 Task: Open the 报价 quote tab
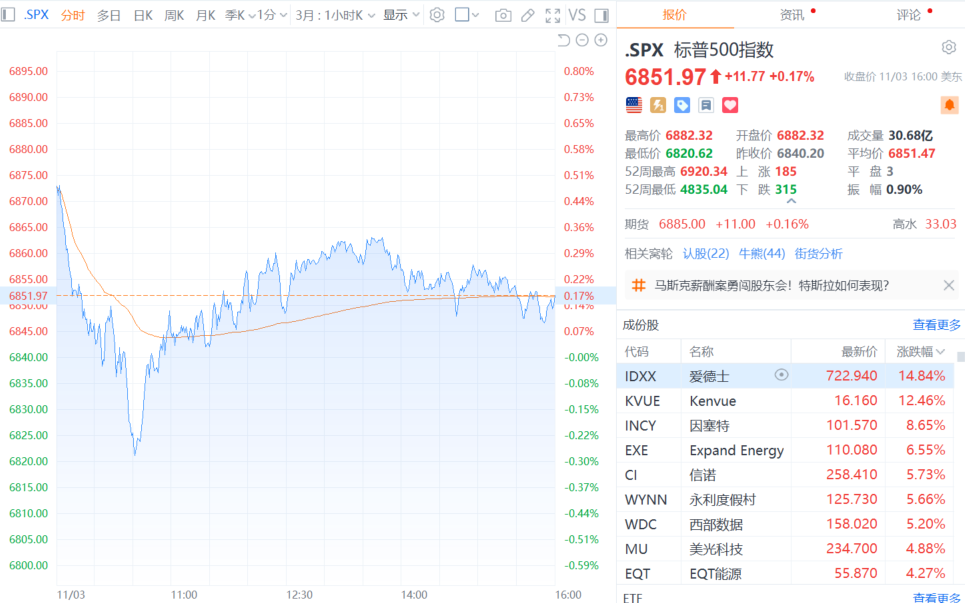click(x=675, y=15)
